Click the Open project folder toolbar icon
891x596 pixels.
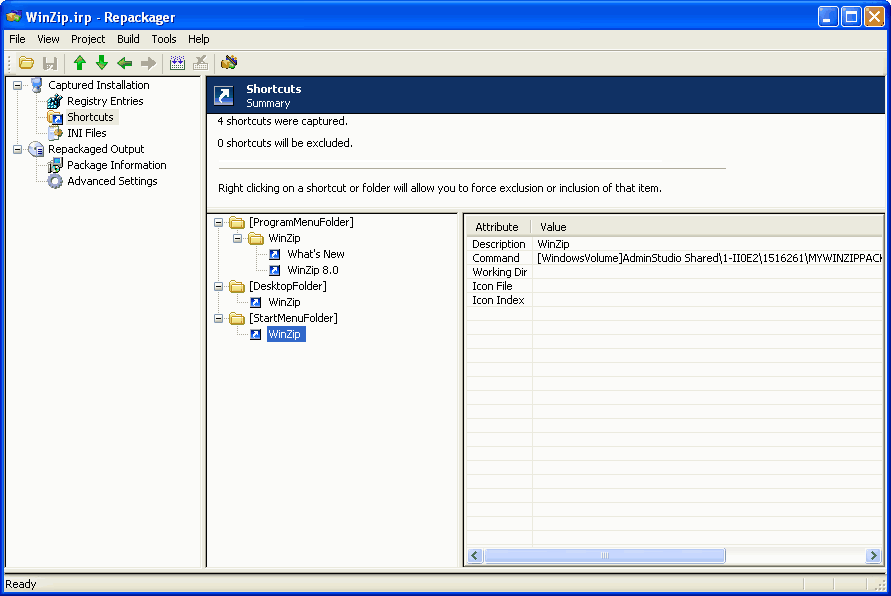[27, 63]
